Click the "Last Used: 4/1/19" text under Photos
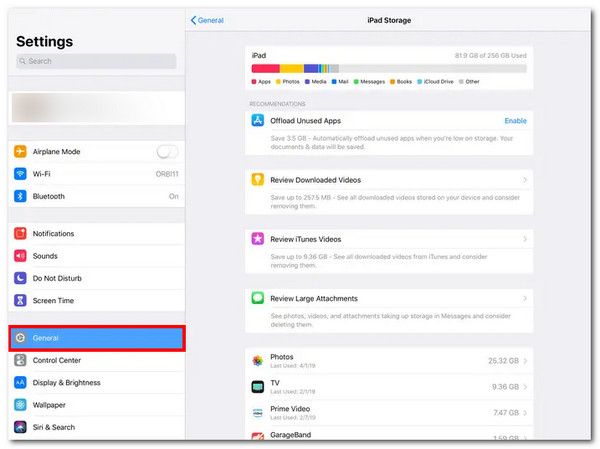This screenshot has height=449, width=600. point(293,366)
